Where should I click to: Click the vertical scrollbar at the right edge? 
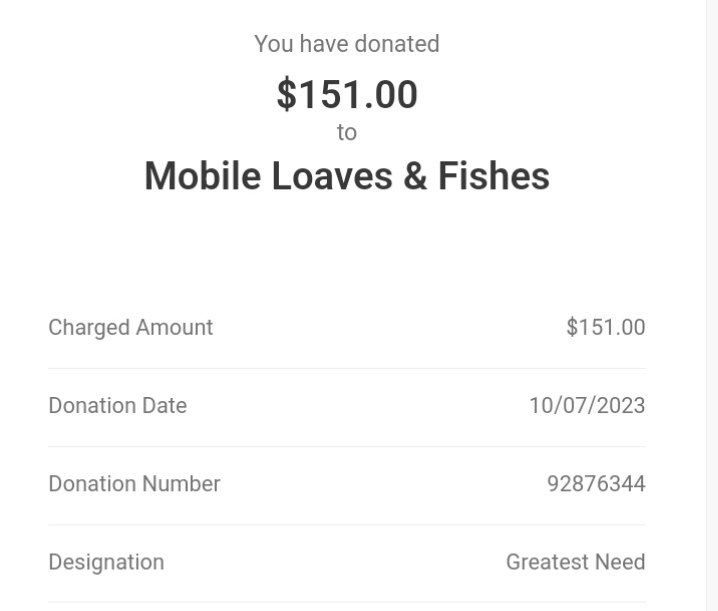pos(712,306)
